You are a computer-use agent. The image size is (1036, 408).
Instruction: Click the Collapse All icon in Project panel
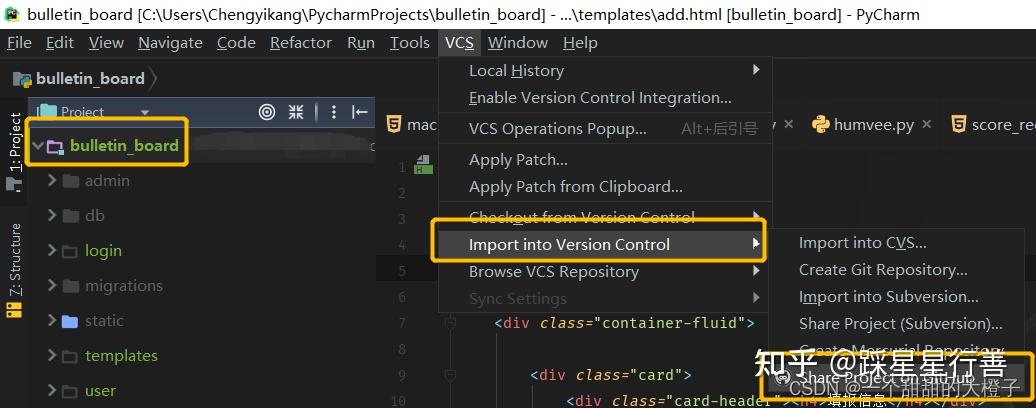point(296,112)
